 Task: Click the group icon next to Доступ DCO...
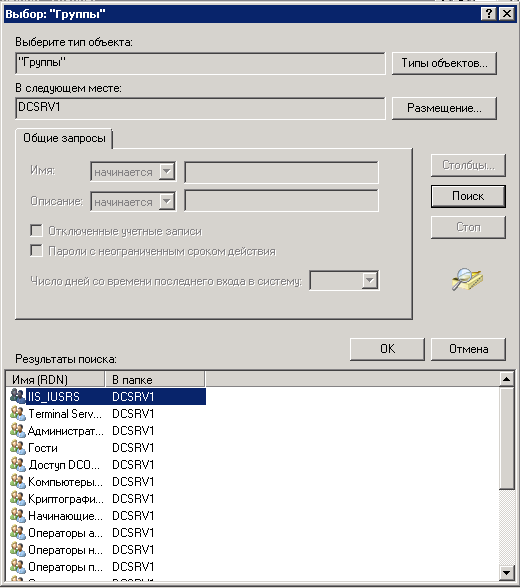click(17, 465)
